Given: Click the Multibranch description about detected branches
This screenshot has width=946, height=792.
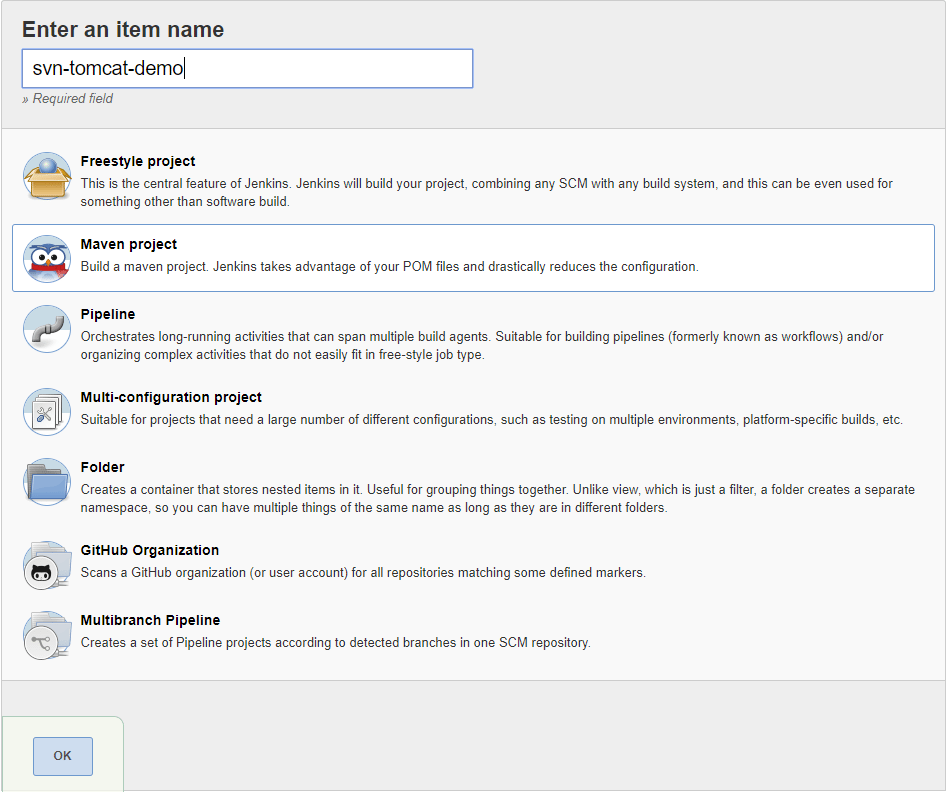Looking at the screenshot, I should tap(335, 643).
